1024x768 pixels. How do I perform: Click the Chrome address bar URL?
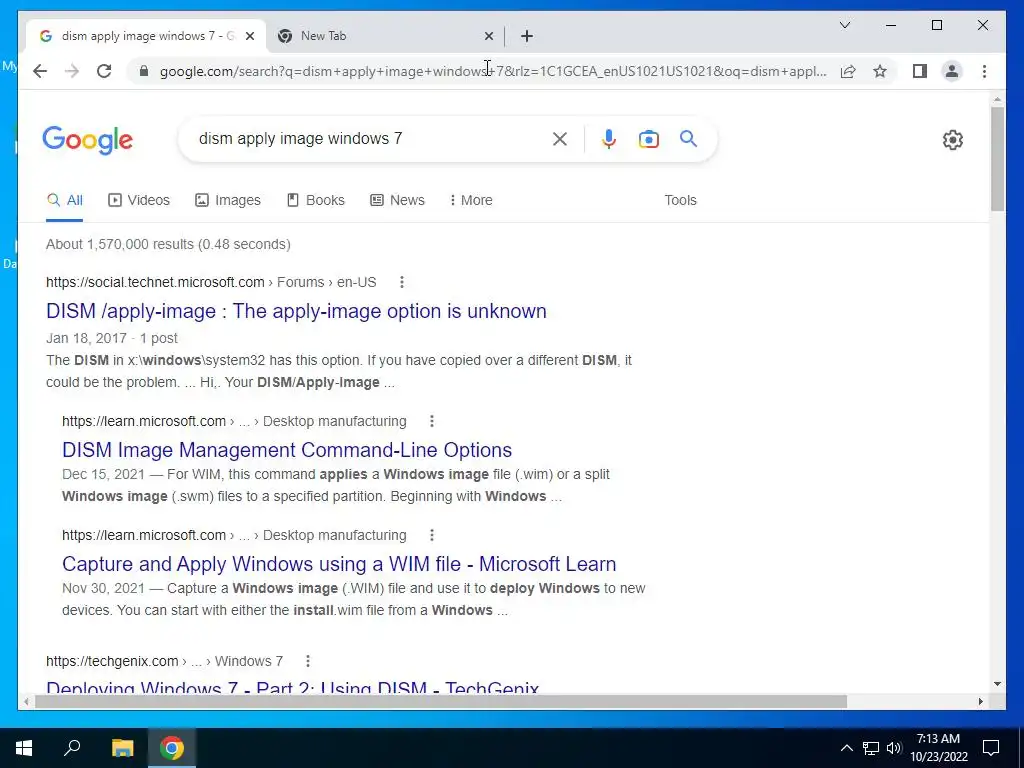click(x=493, y=71)
